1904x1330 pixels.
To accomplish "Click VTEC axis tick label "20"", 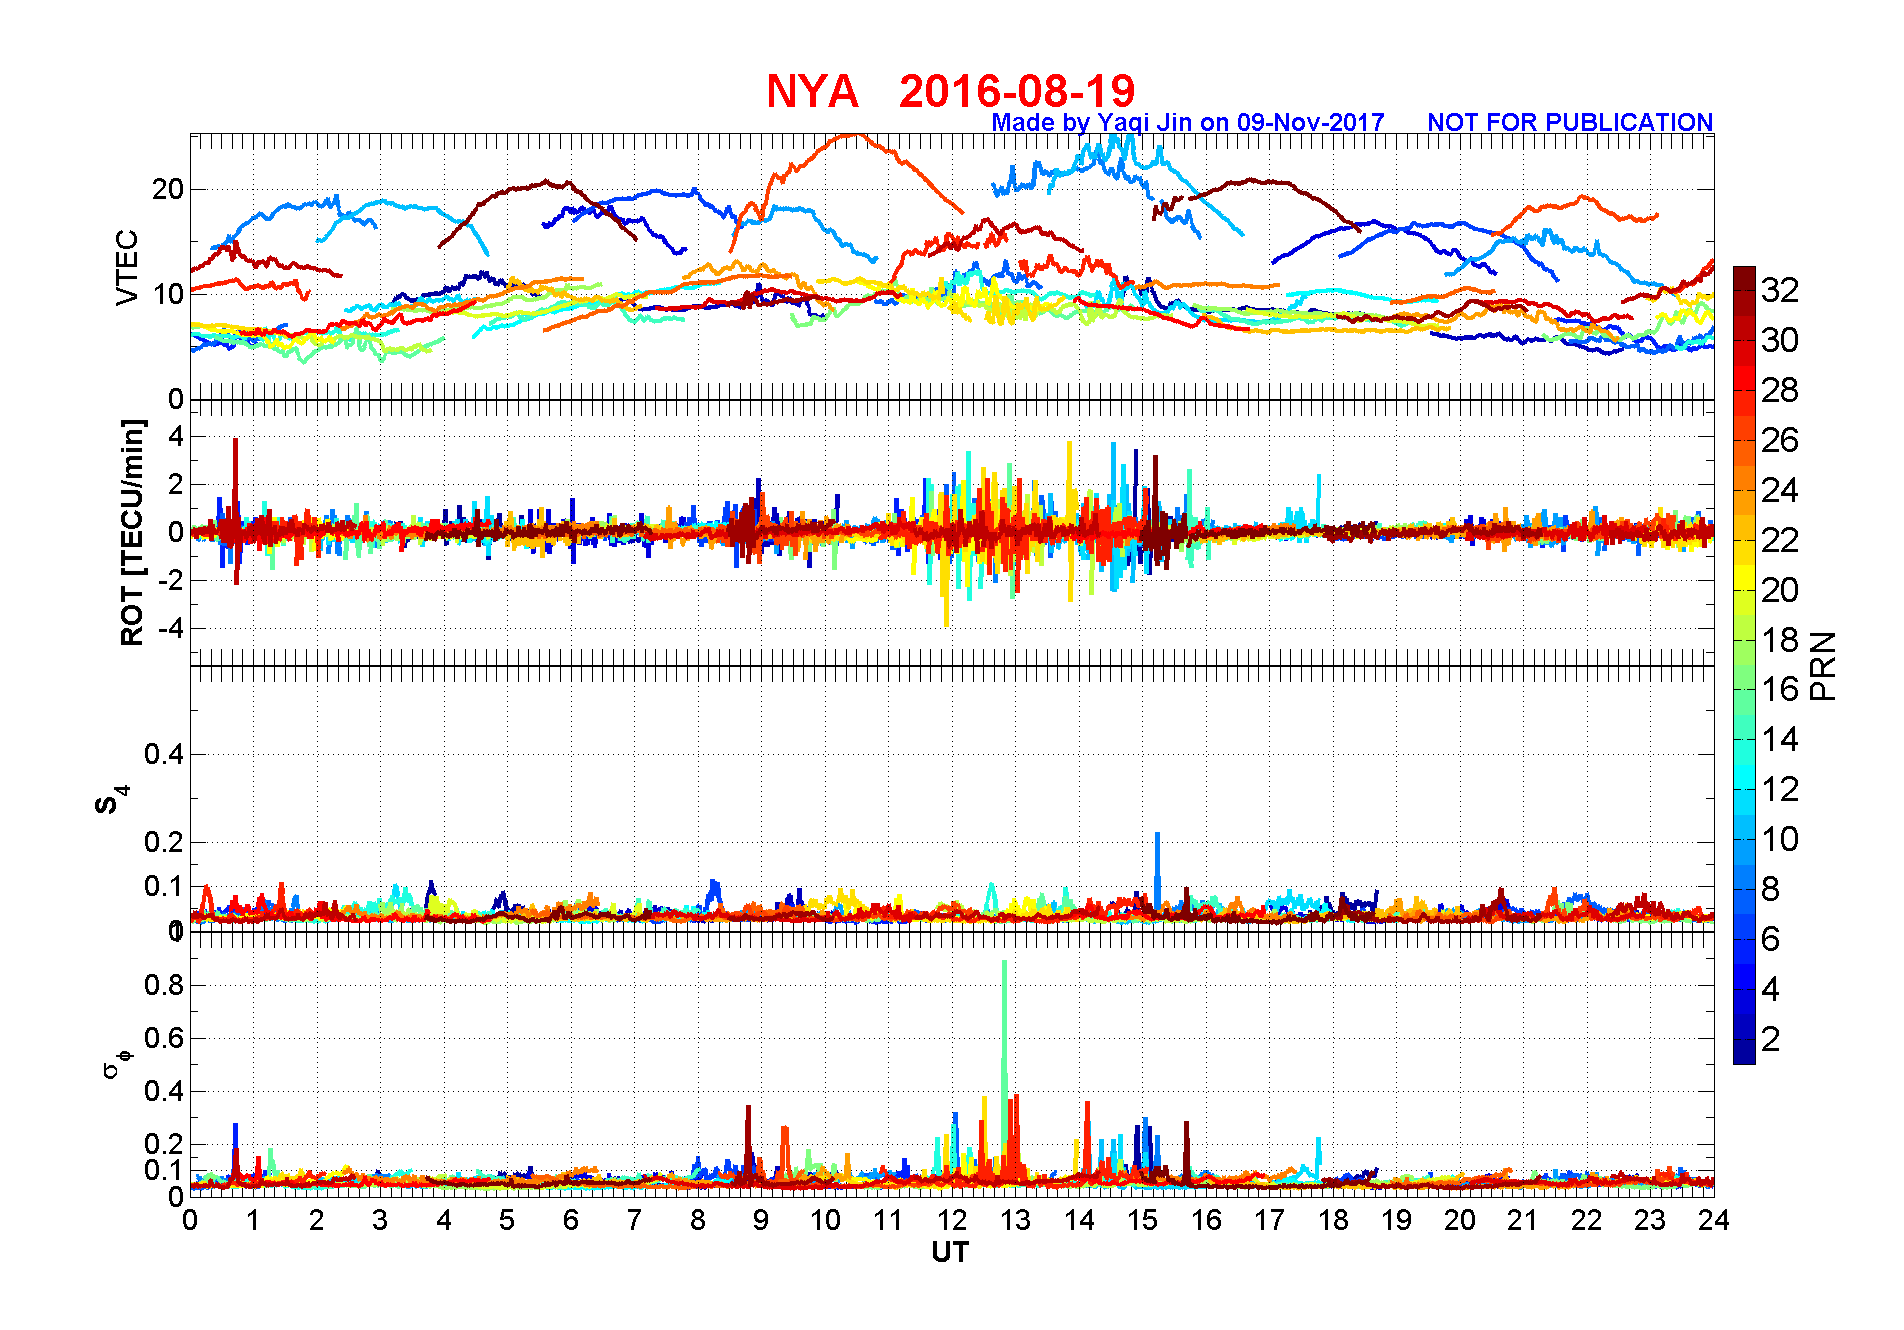I will pyautogui.click(x=167, y=189).
